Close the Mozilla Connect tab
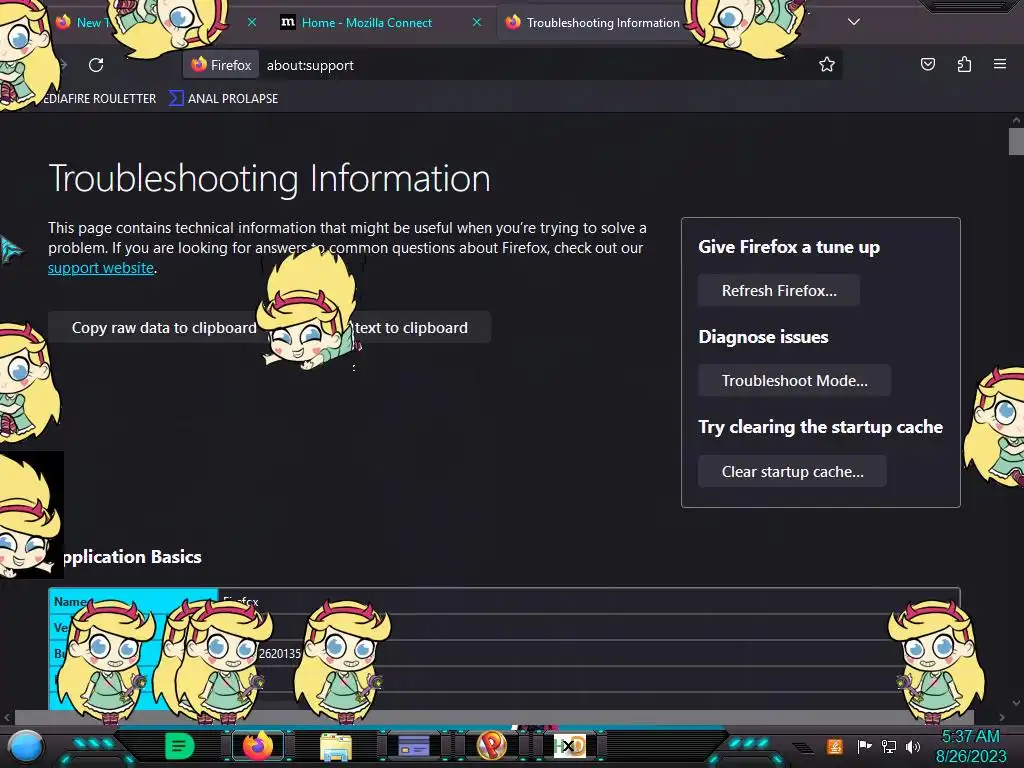This screenshot has width=1024, height=768. (477, 22)
